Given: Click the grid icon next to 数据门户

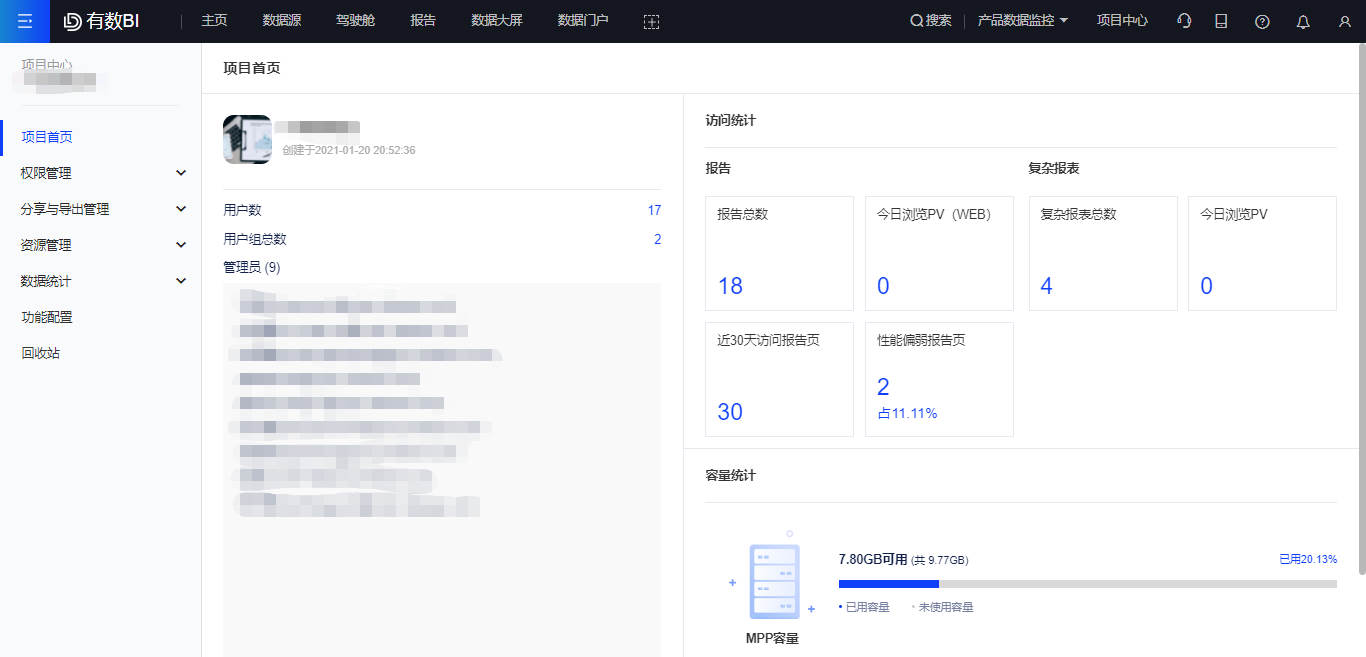Looking at the screenshot, I should (x=651, y=21).
